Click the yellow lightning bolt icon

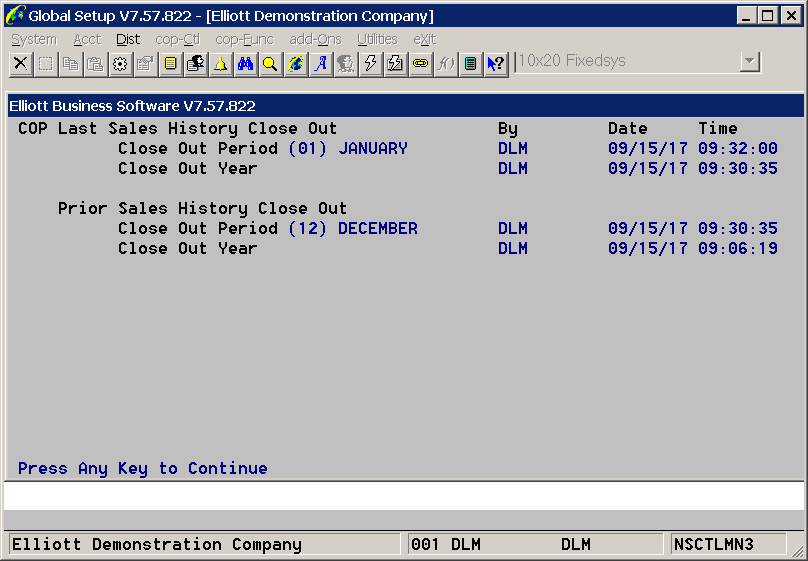point(371,64)
